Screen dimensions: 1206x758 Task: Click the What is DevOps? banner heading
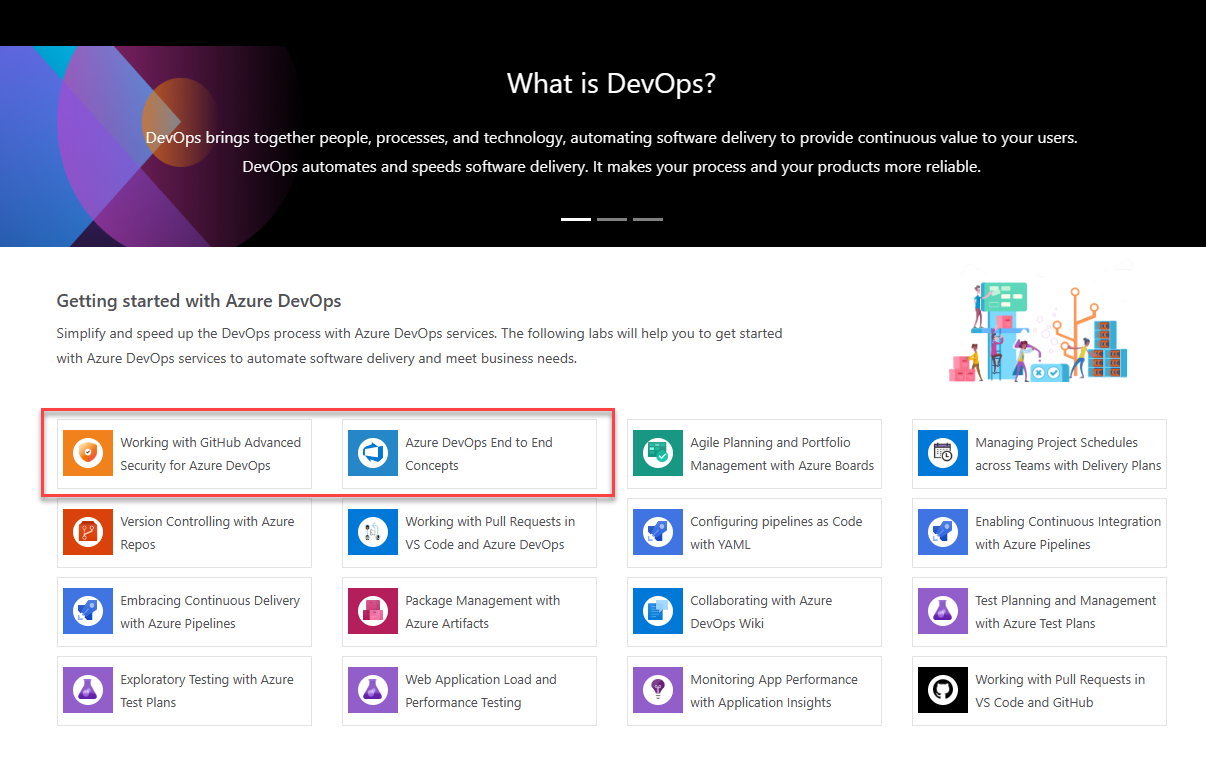pos(611,83)
